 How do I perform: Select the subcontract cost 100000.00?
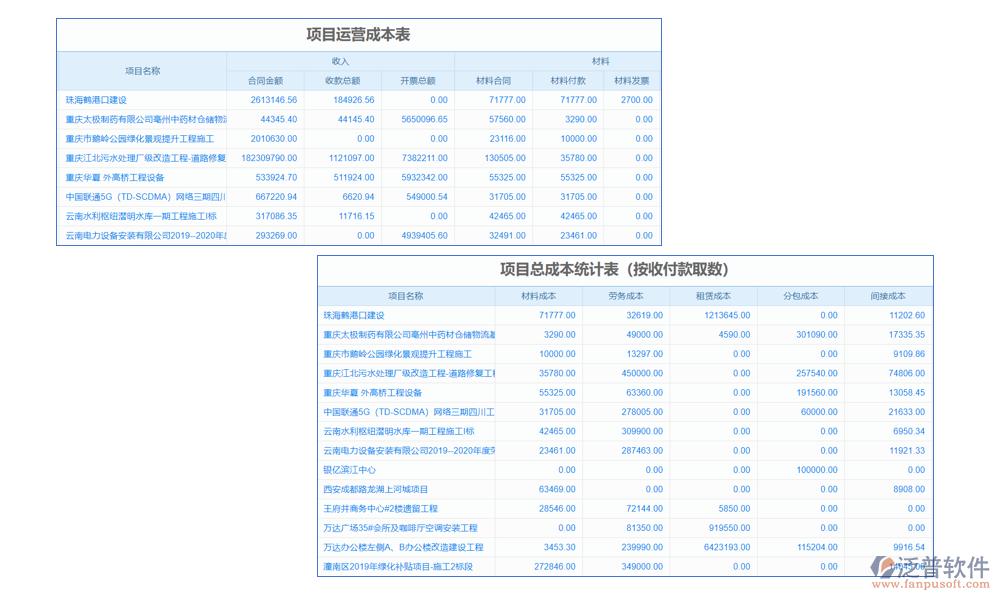tap(816, 470)
